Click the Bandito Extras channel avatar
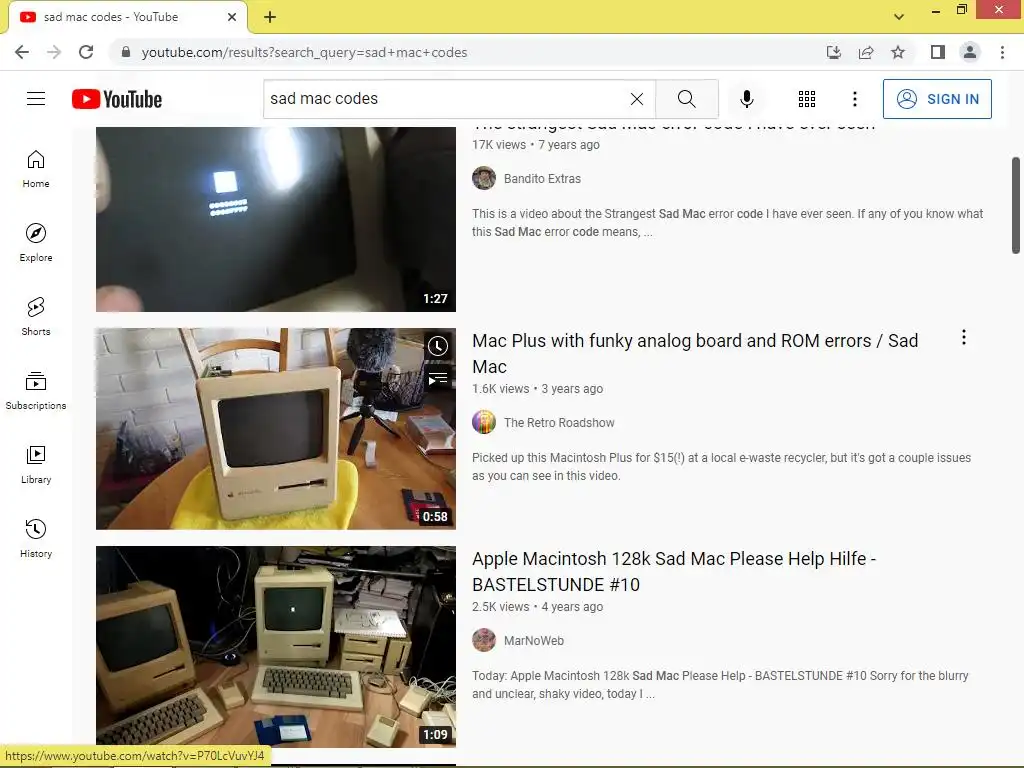The width and height of the screenshot is (1024, 768). coord(484,178)
